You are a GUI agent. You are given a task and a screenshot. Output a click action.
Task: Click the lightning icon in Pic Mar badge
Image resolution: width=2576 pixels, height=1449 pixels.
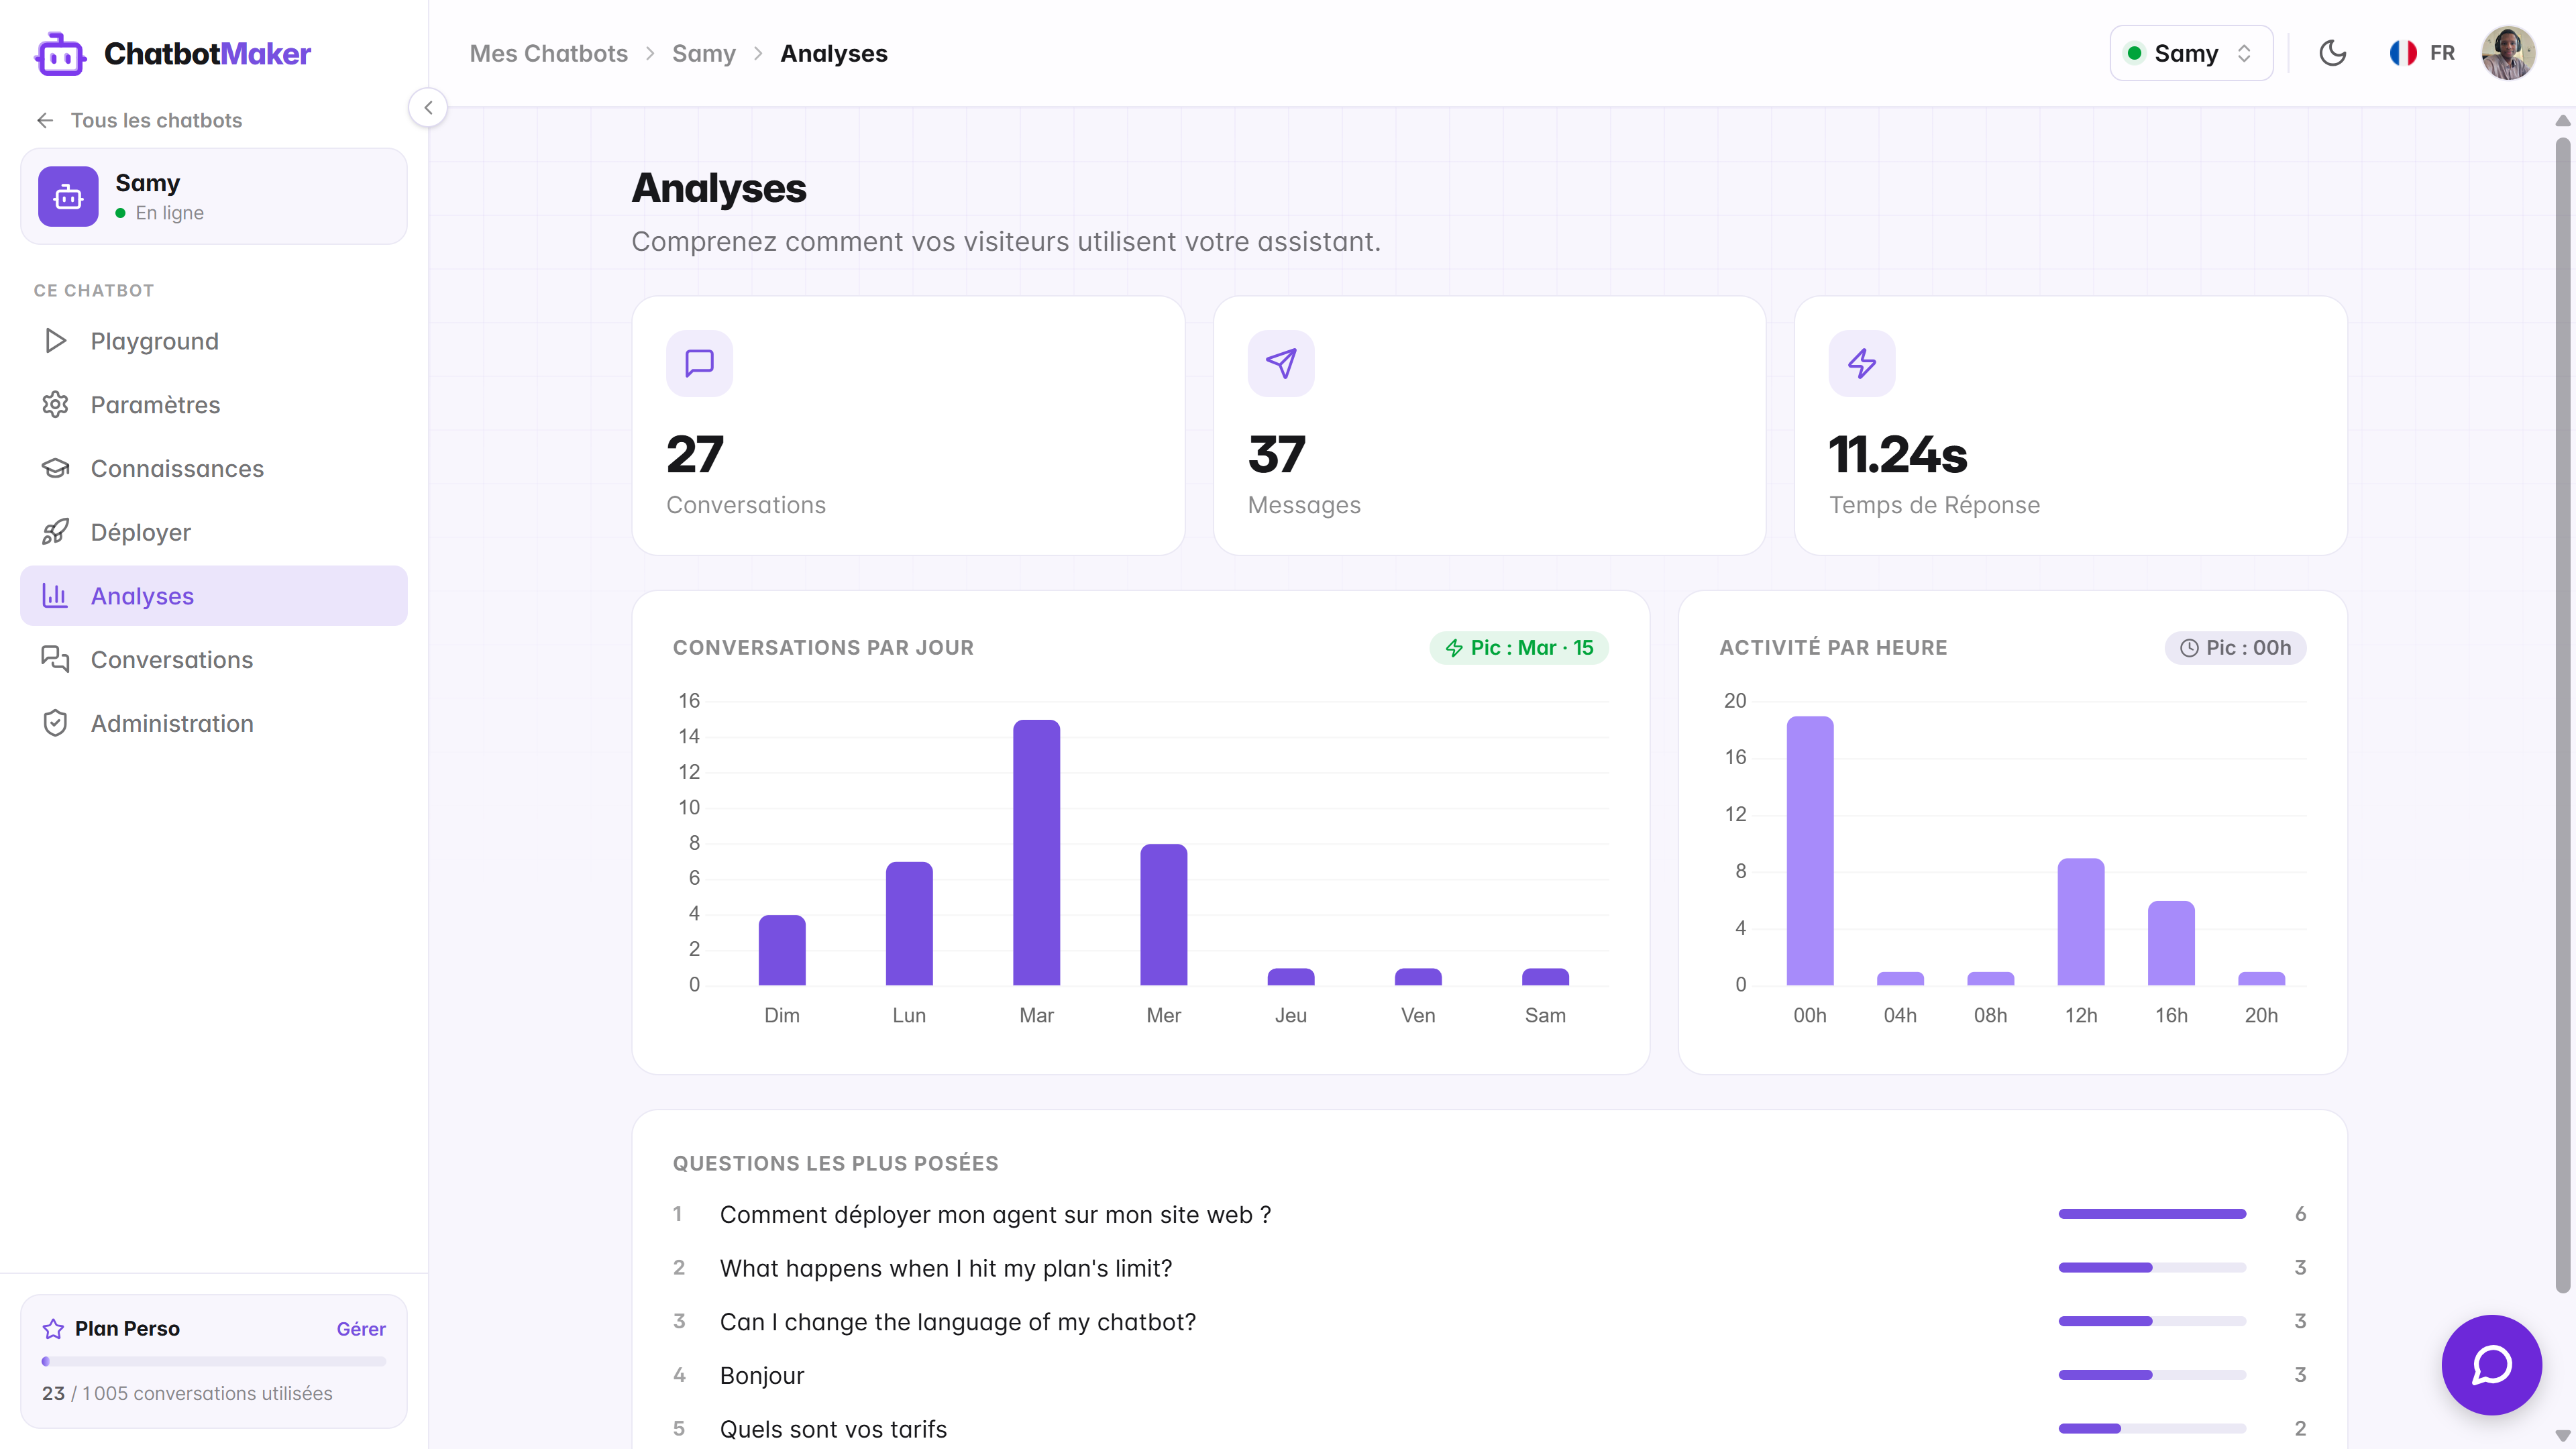[1454, 648]
